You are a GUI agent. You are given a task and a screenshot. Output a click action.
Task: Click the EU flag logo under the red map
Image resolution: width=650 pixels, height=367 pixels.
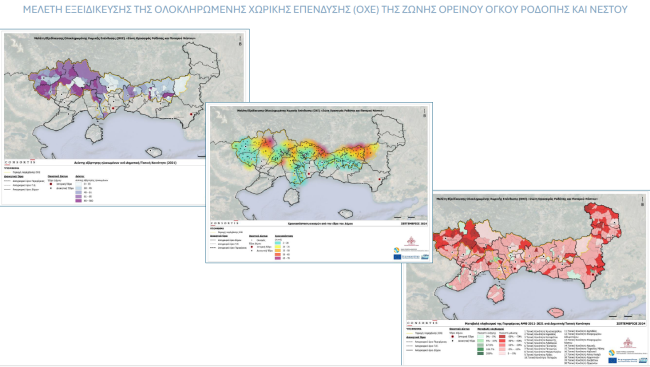pyautogui.click(x=614, y=360)
